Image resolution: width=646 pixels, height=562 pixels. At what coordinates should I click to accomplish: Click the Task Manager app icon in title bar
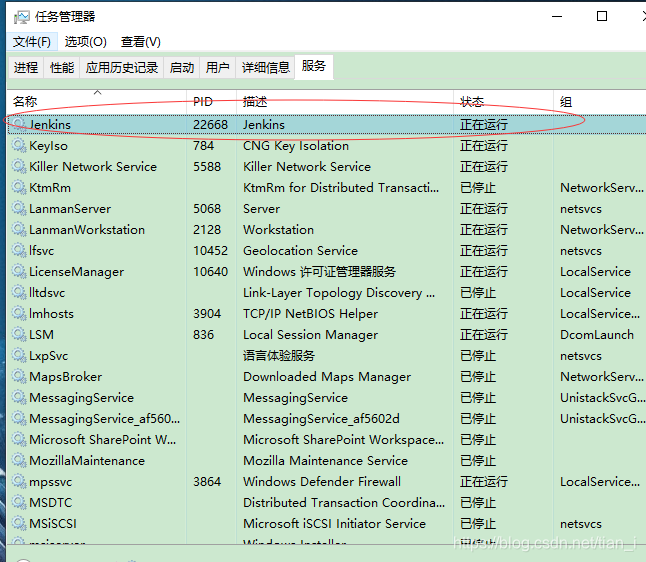coord(21,17)
